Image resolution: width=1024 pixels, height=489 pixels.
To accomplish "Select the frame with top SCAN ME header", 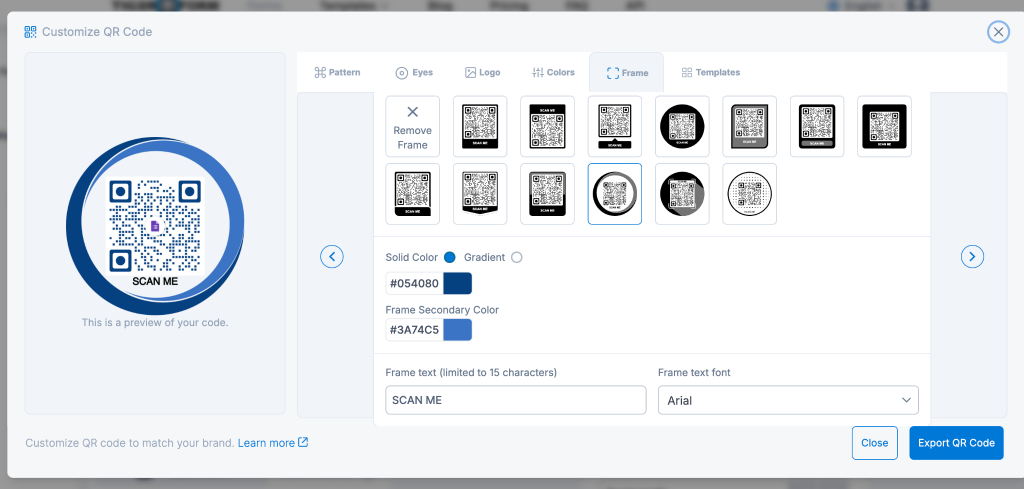I will coord(547,127).
